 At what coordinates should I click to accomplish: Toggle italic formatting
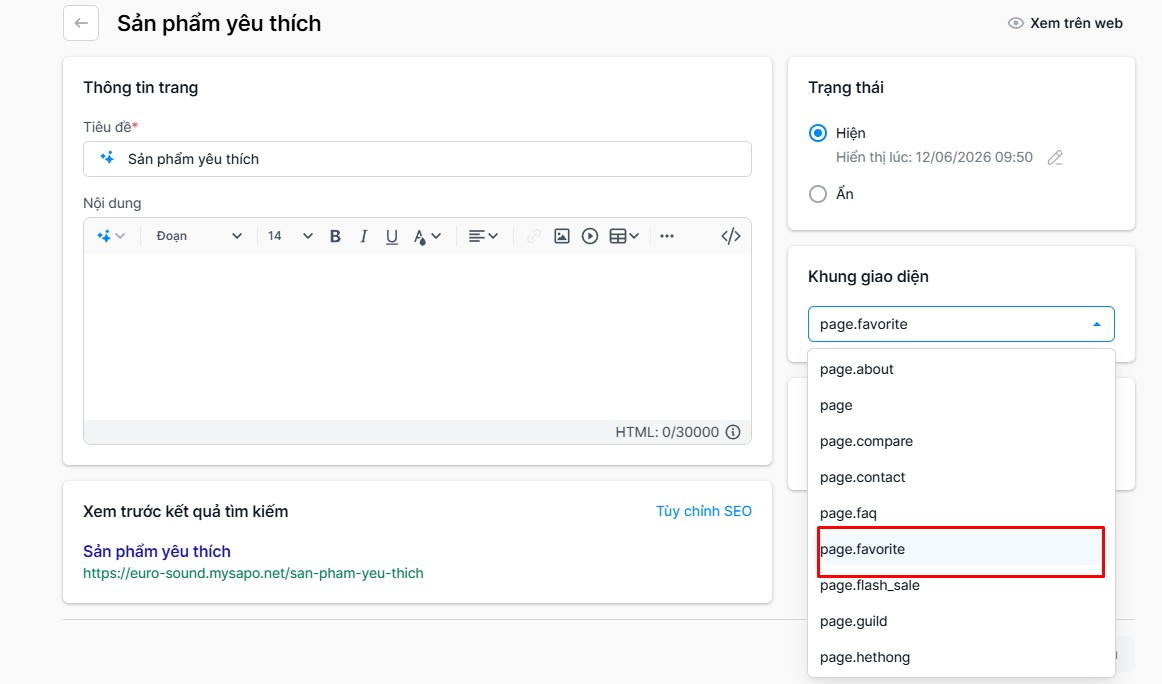coord(363,236)
